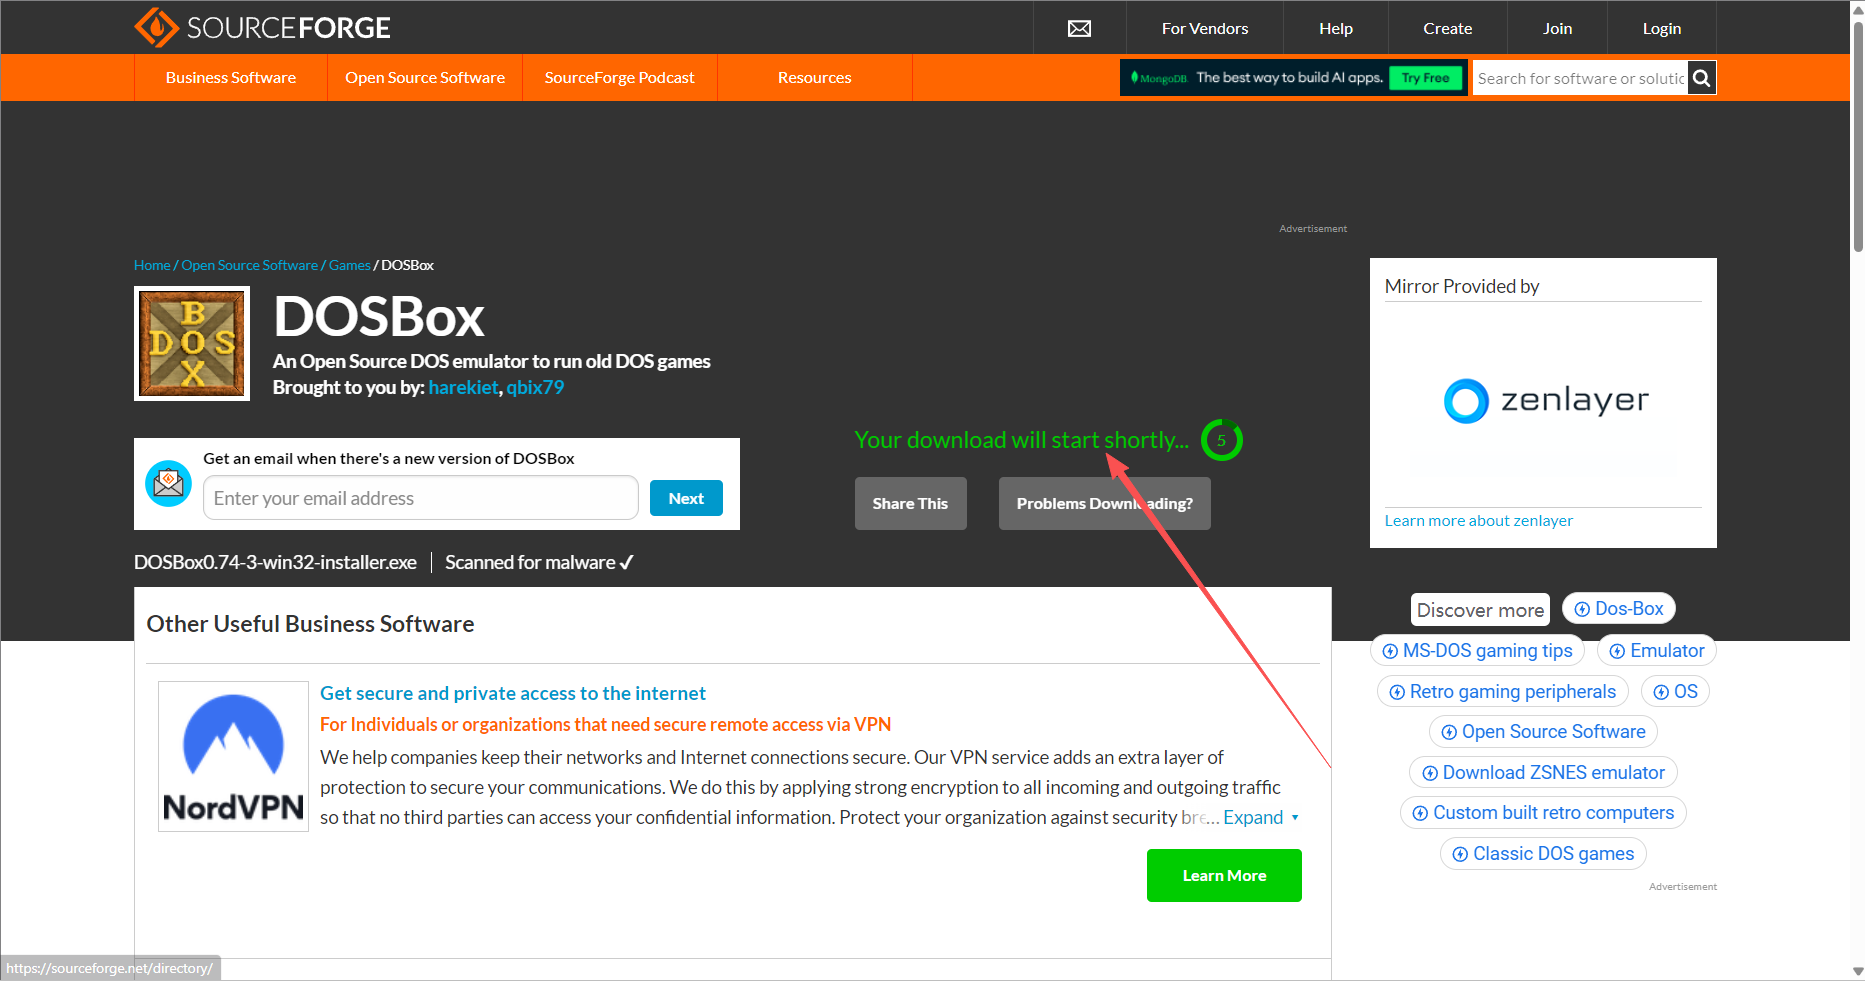
Task: Click the search magnifier icon
Action: click(1701, 78)
